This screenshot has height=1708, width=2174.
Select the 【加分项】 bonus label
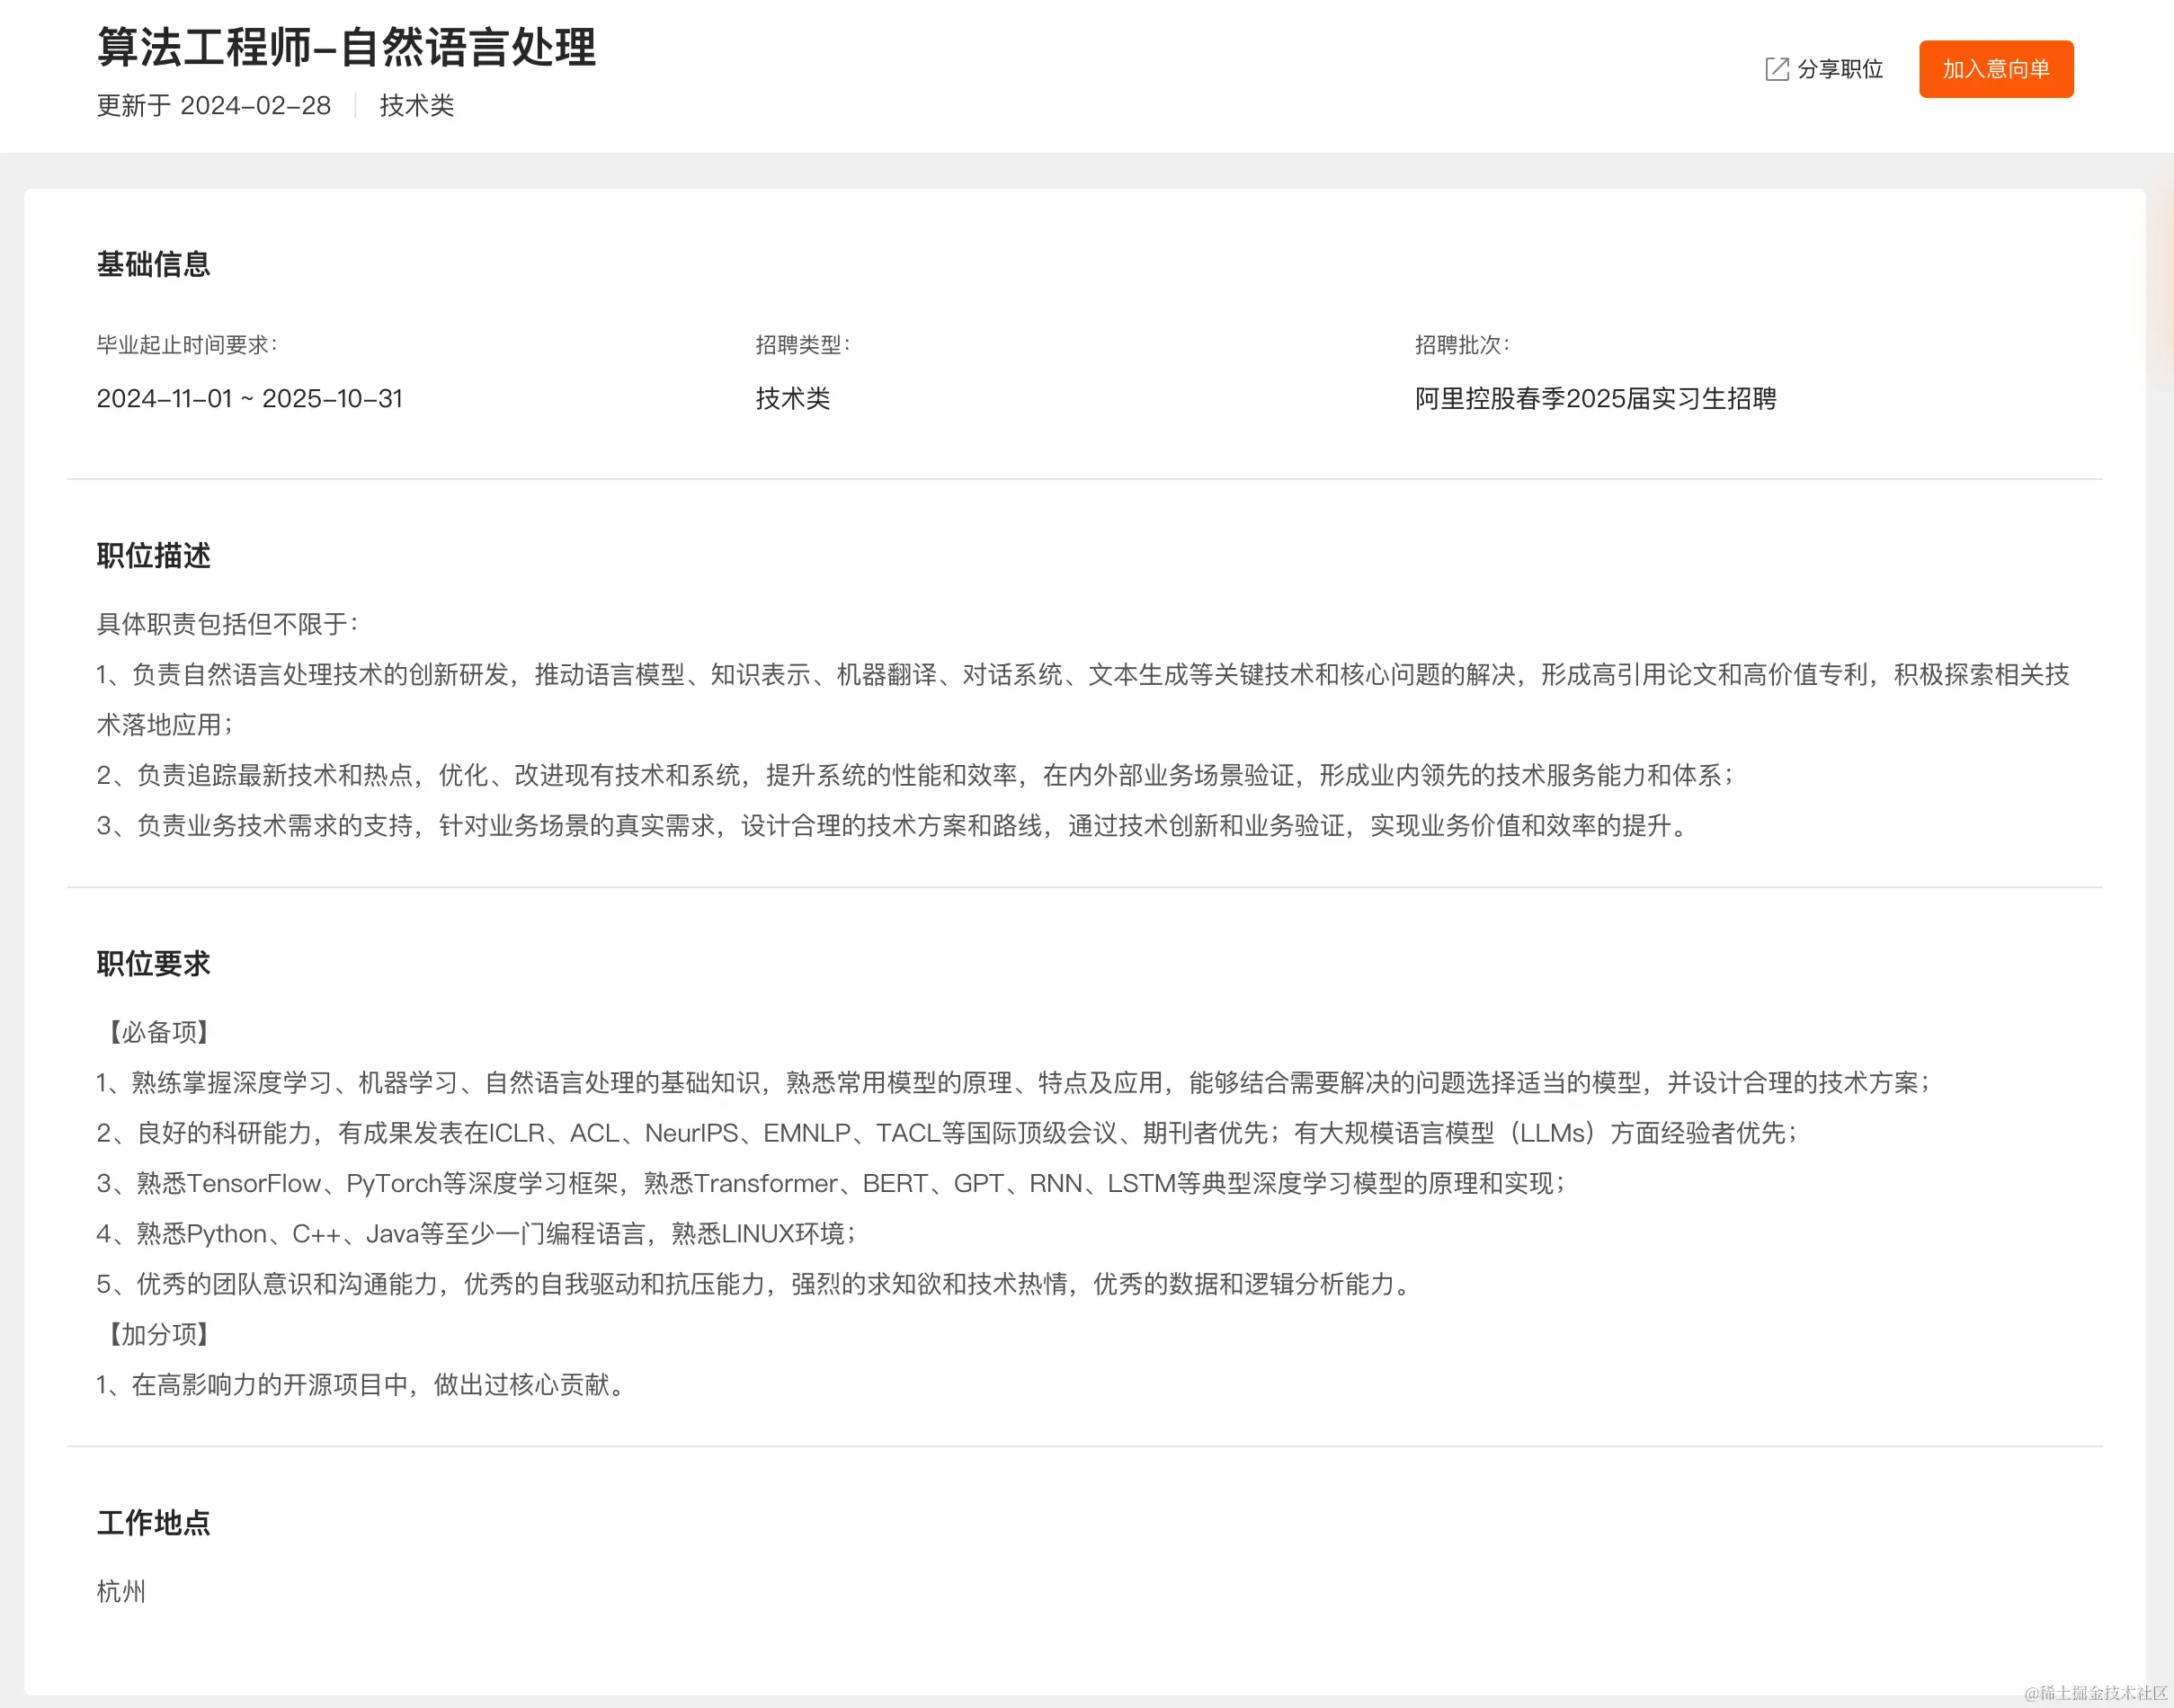pyautogui.click(x=156, y=1335)
